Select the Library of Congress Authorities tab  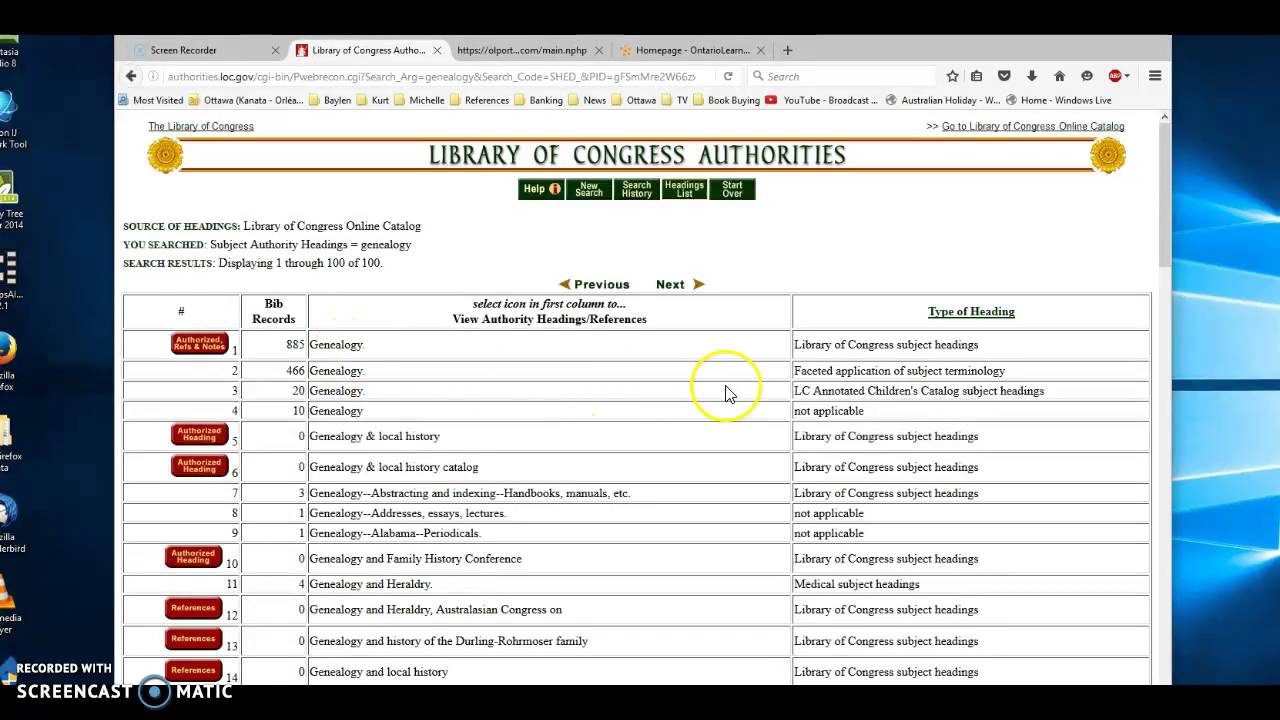click(x=369, y=50)
